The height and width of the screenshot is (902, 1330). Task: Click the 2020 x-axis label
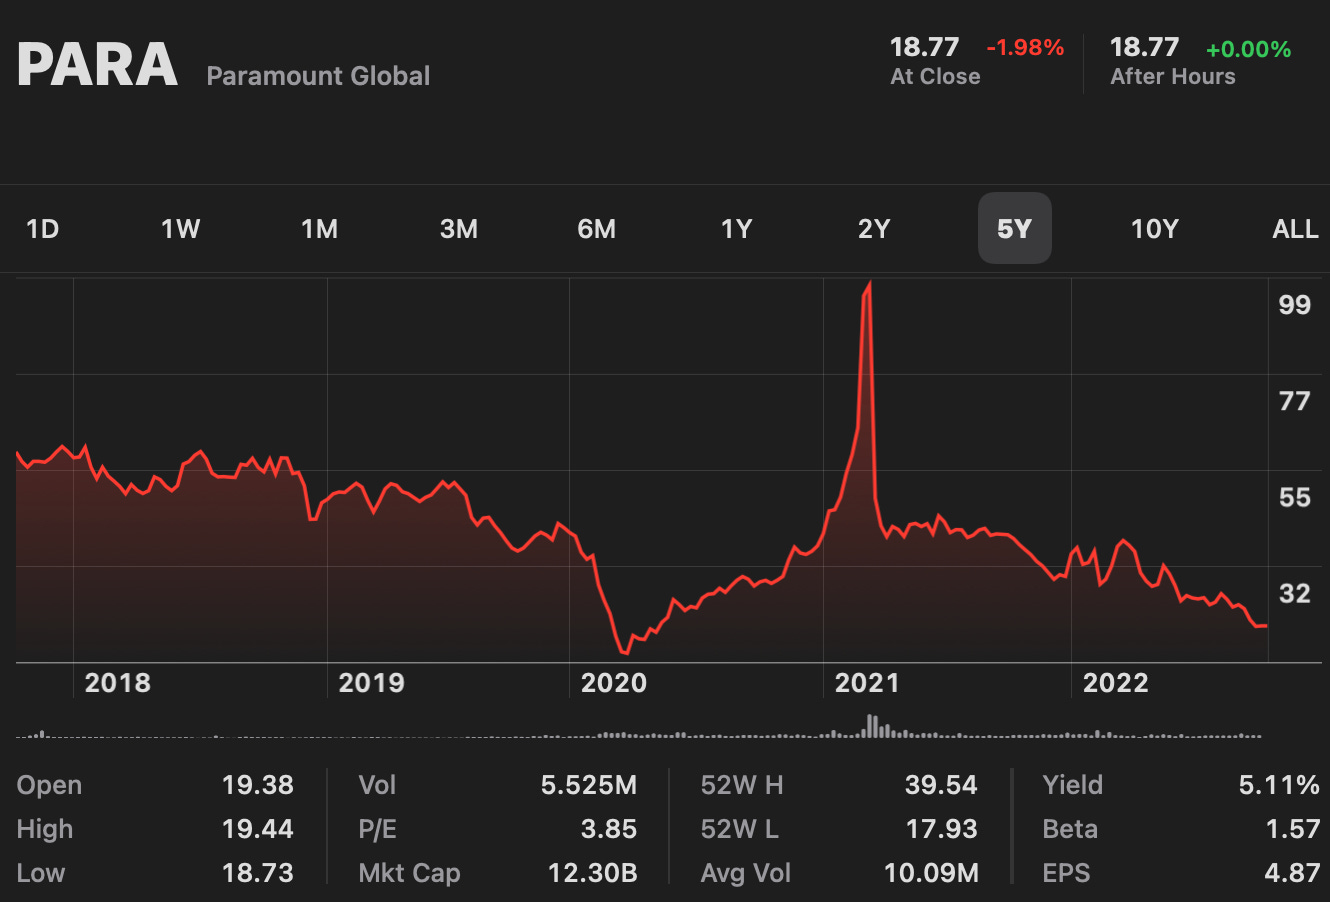(614, 683)
